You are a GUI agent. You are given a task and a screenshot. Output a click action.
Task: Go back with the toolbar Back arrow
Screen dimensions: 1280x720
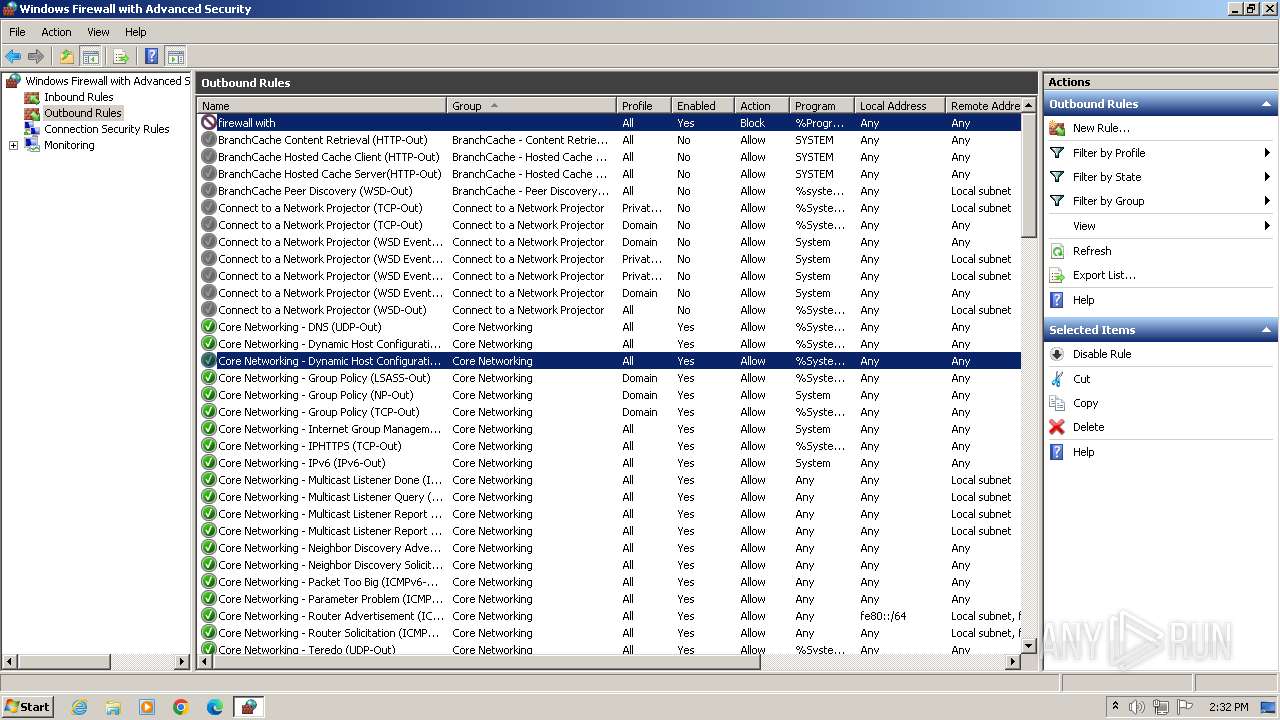[x=13, y=57]
